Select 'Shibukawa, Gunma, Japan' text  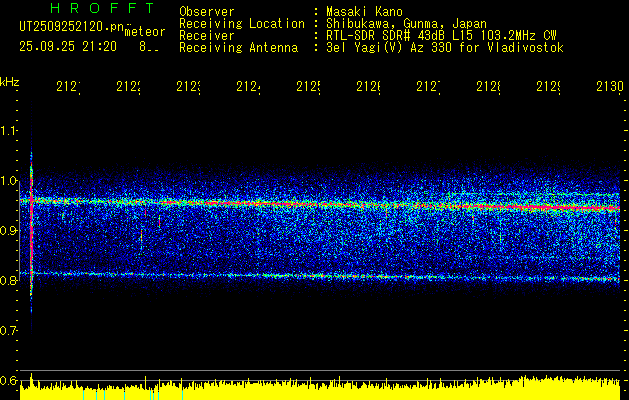point(406,24)
